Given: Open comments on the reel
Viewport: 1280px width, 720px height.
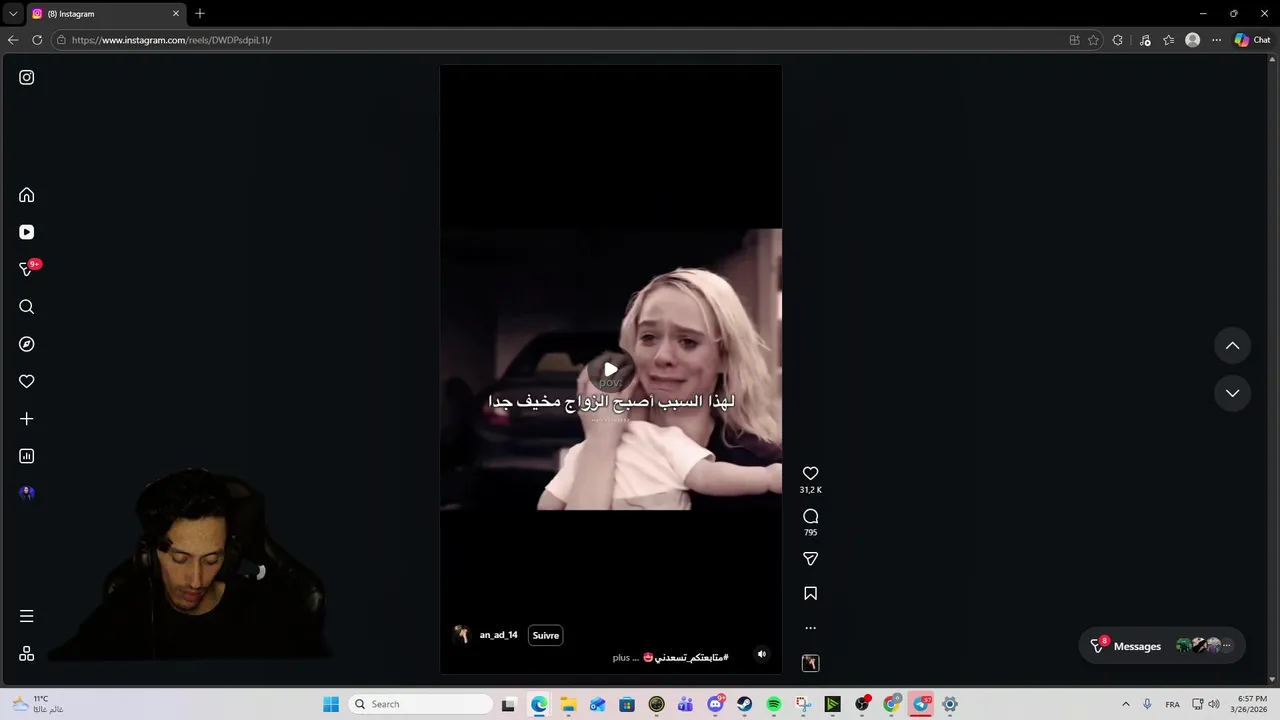Looking at the screenshot, I should (811, 516).
